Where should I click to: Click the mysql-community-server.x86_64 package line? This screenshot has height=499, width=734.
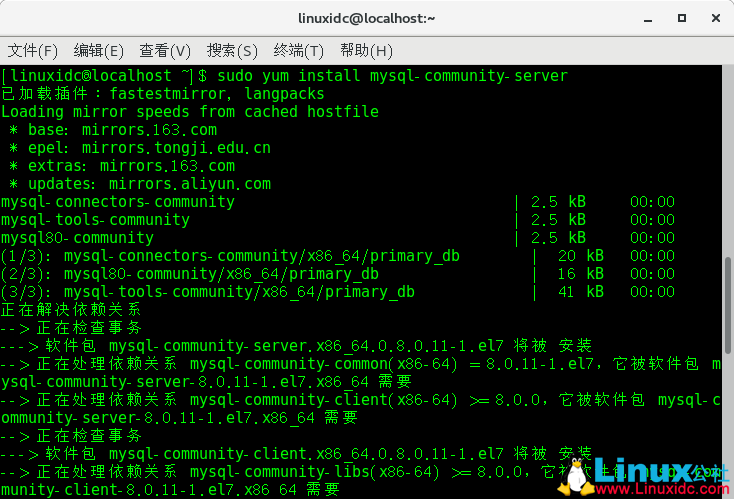(x=296, y=346)
